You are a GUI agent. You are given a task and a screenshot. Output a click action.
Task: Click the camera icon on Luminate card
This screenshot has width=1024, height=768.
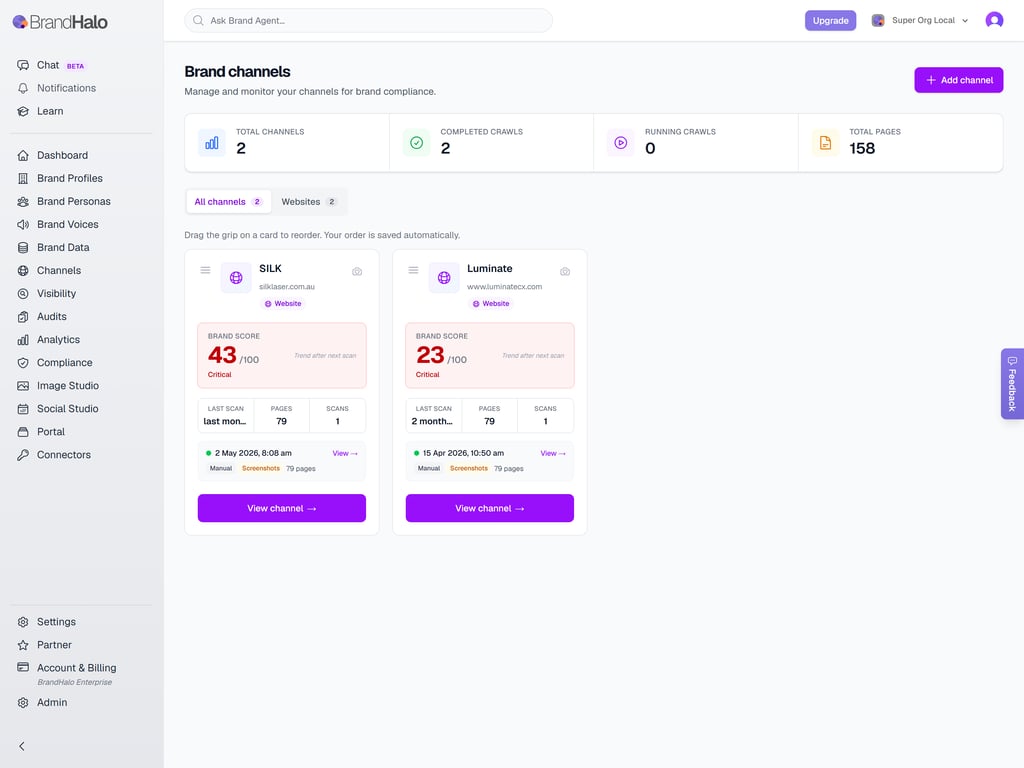(x=565, y=272)
